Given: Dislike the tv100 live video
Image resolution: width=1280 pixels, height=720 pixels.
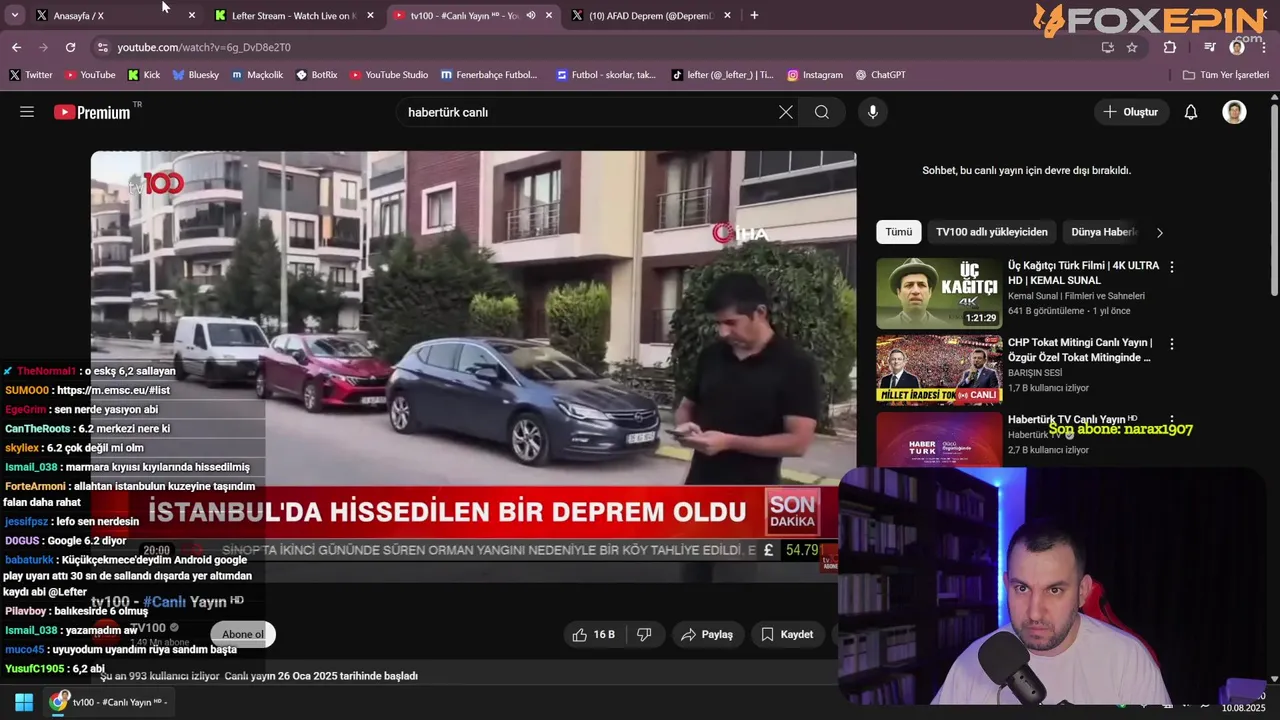Looking at the screenshot, I should tap(644, 634).
